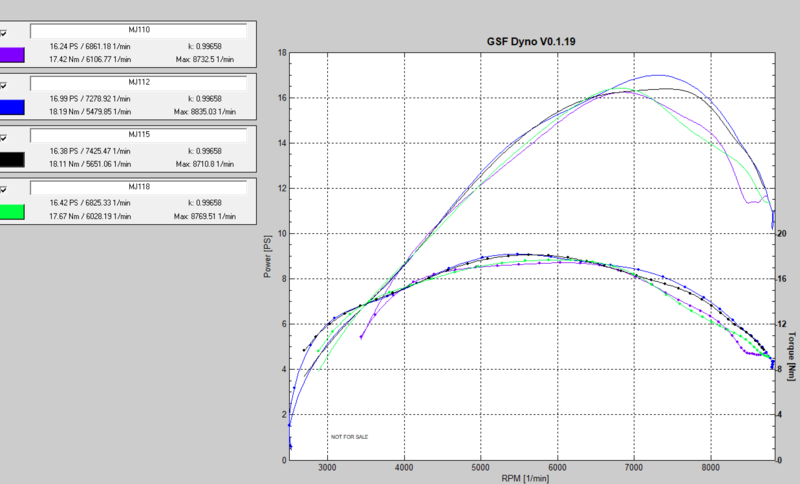
Task: Click the 'RPM [1/min]' axis label
Action: [x=526, y=478]
